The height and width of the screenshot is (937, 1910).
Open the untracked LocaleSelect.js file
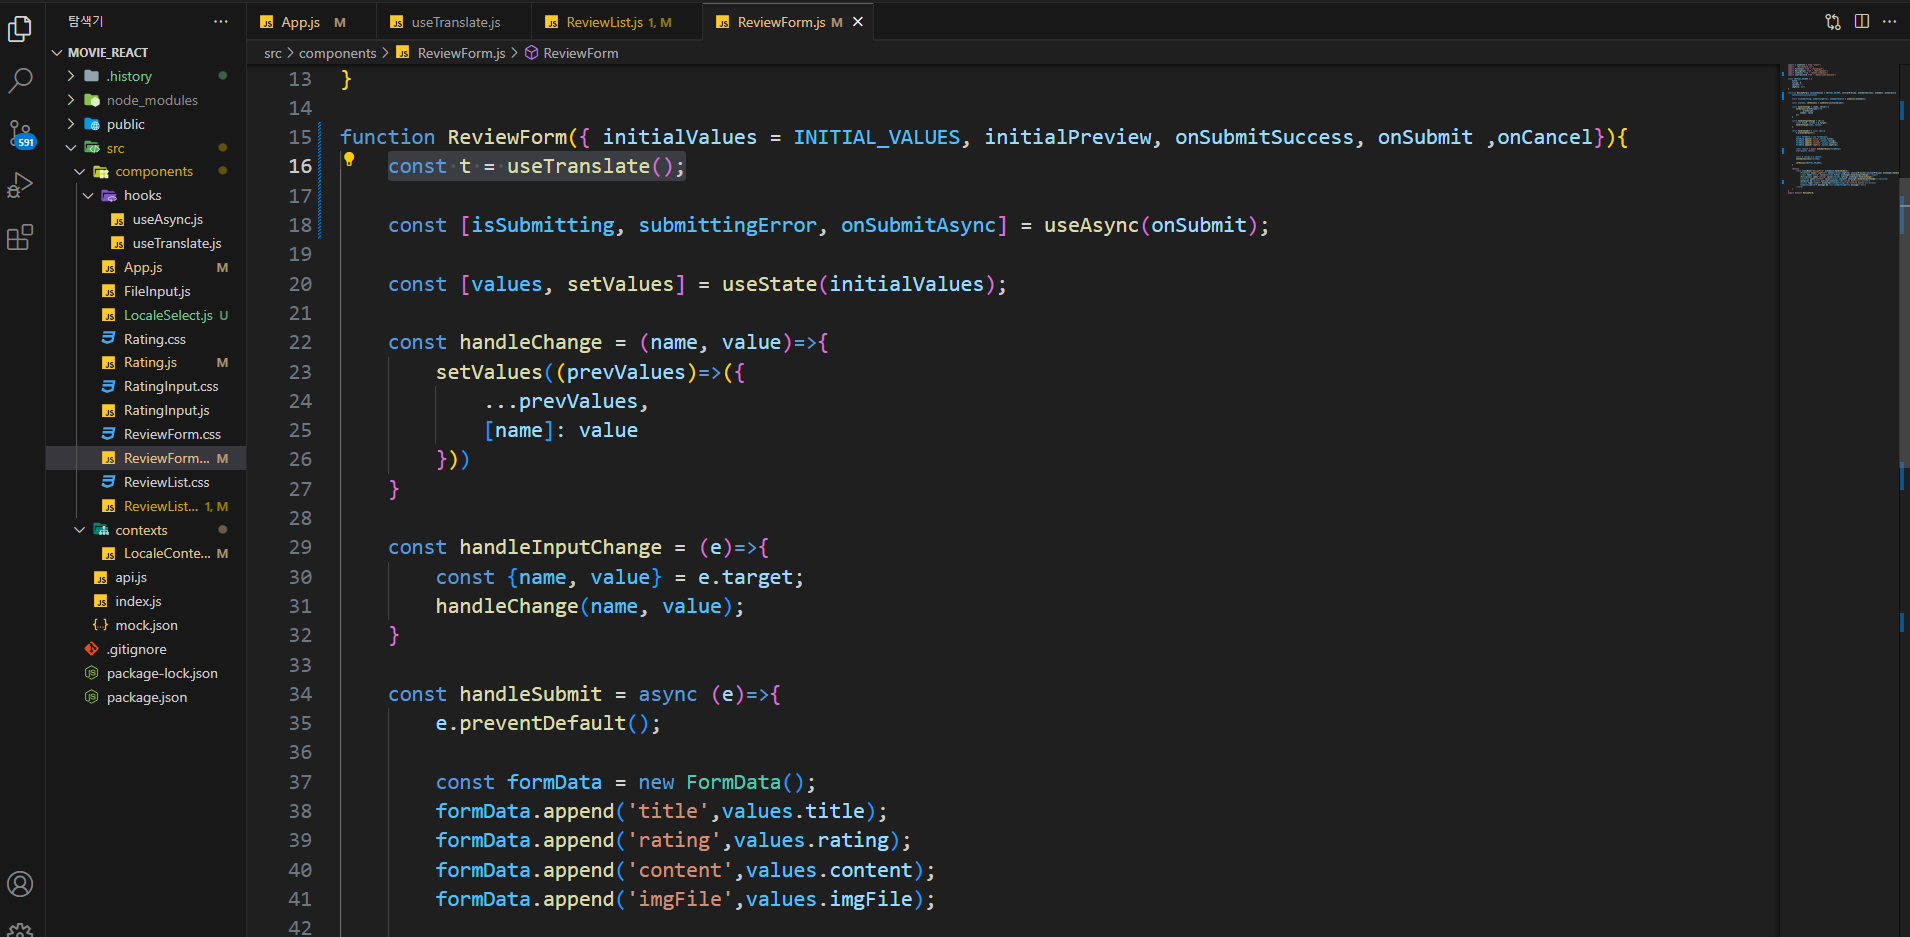tap(146, 315)
